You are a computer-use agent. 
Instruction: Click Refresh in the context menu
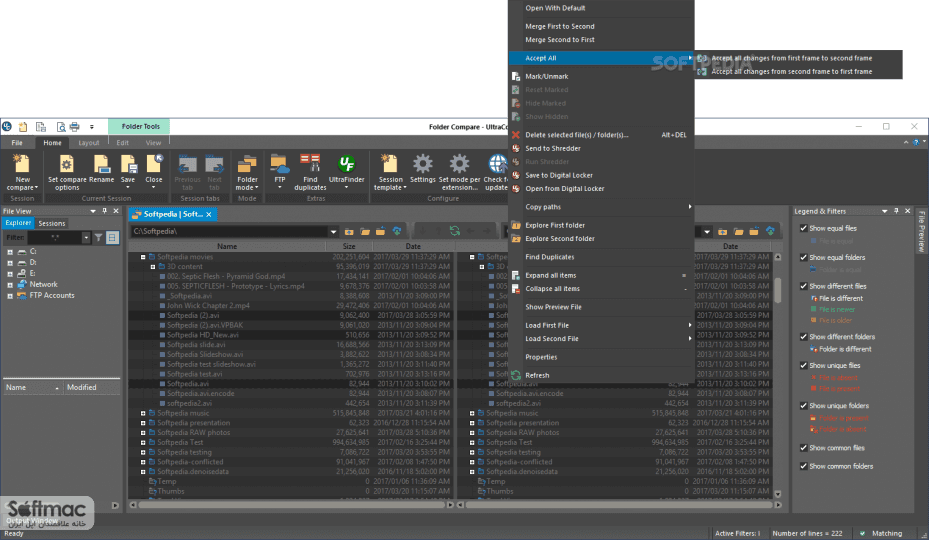[537, 375]
